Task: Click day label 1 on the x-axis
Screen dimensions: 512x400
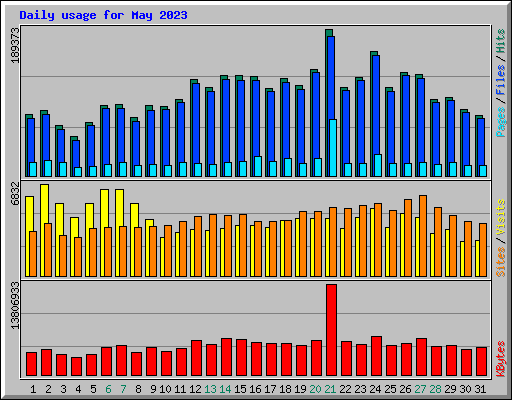Action: point(33,389)
